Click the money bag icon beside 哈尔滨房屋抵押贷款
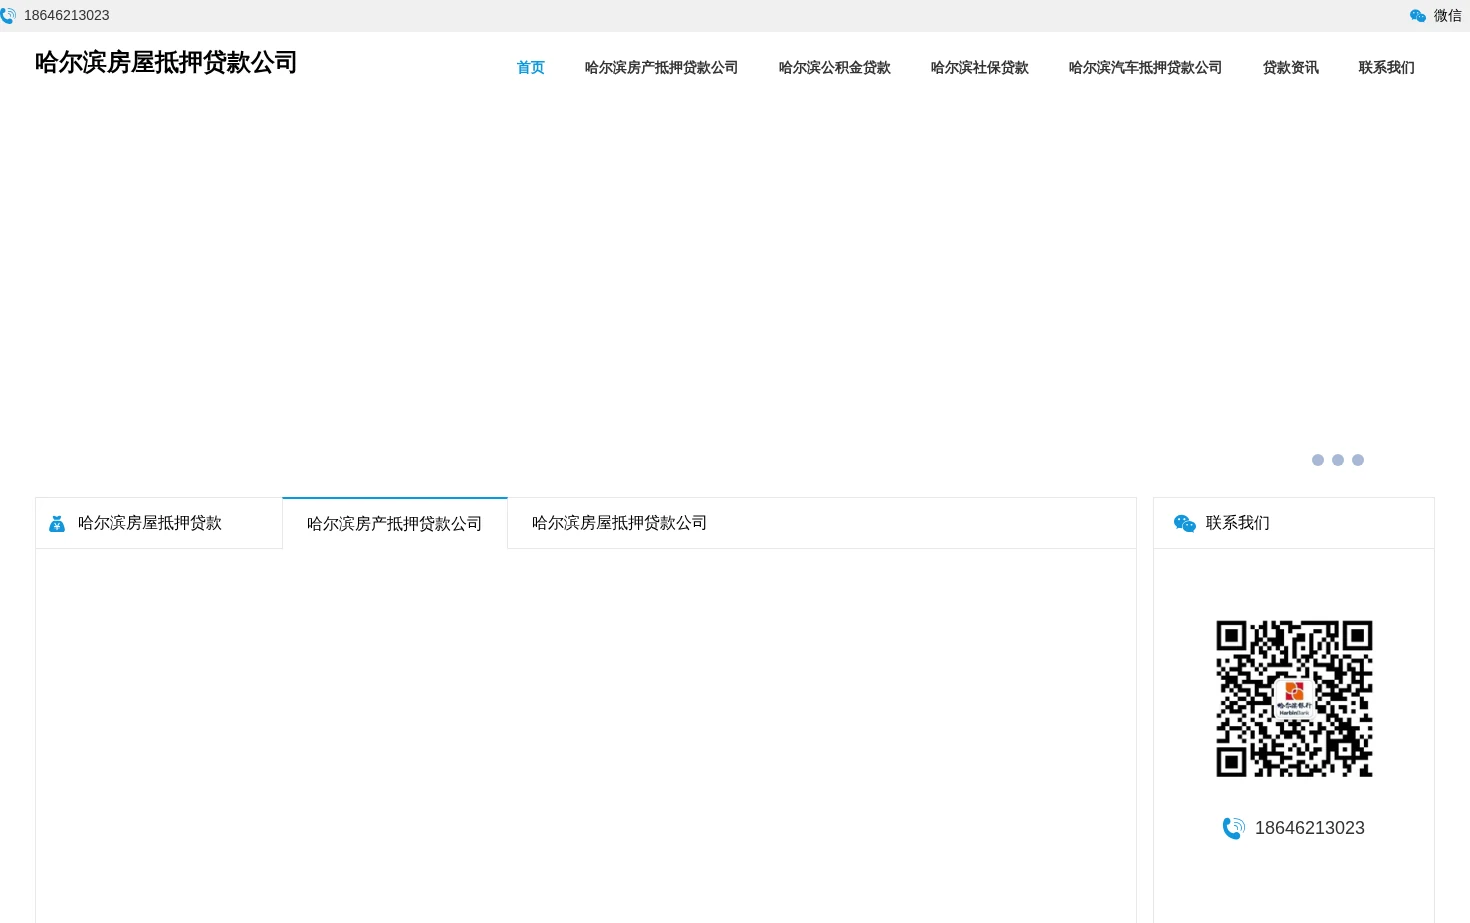The width and height of the screenshot is (1470, 923). 57,523
